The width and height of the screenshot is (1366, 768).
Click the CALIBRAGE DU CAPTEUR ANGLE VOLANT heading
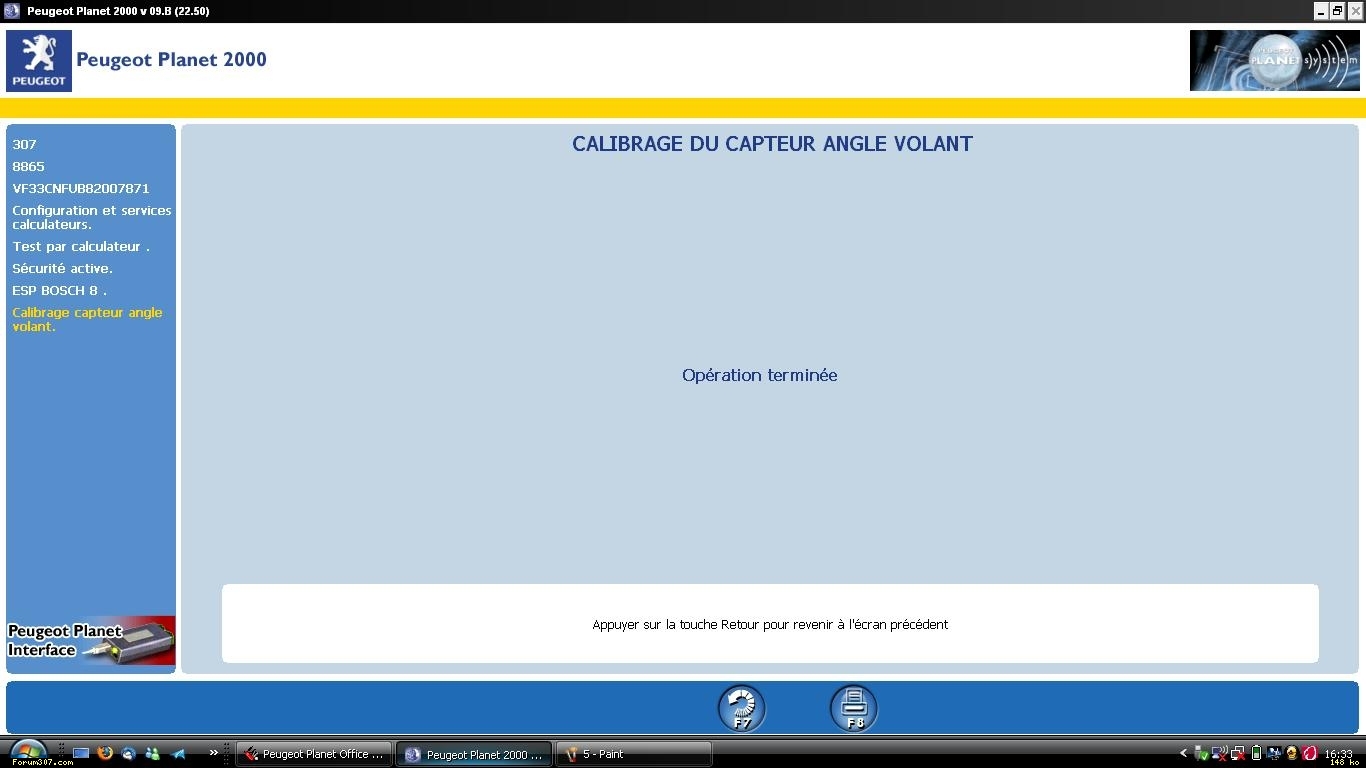click(x=772, y=144)
